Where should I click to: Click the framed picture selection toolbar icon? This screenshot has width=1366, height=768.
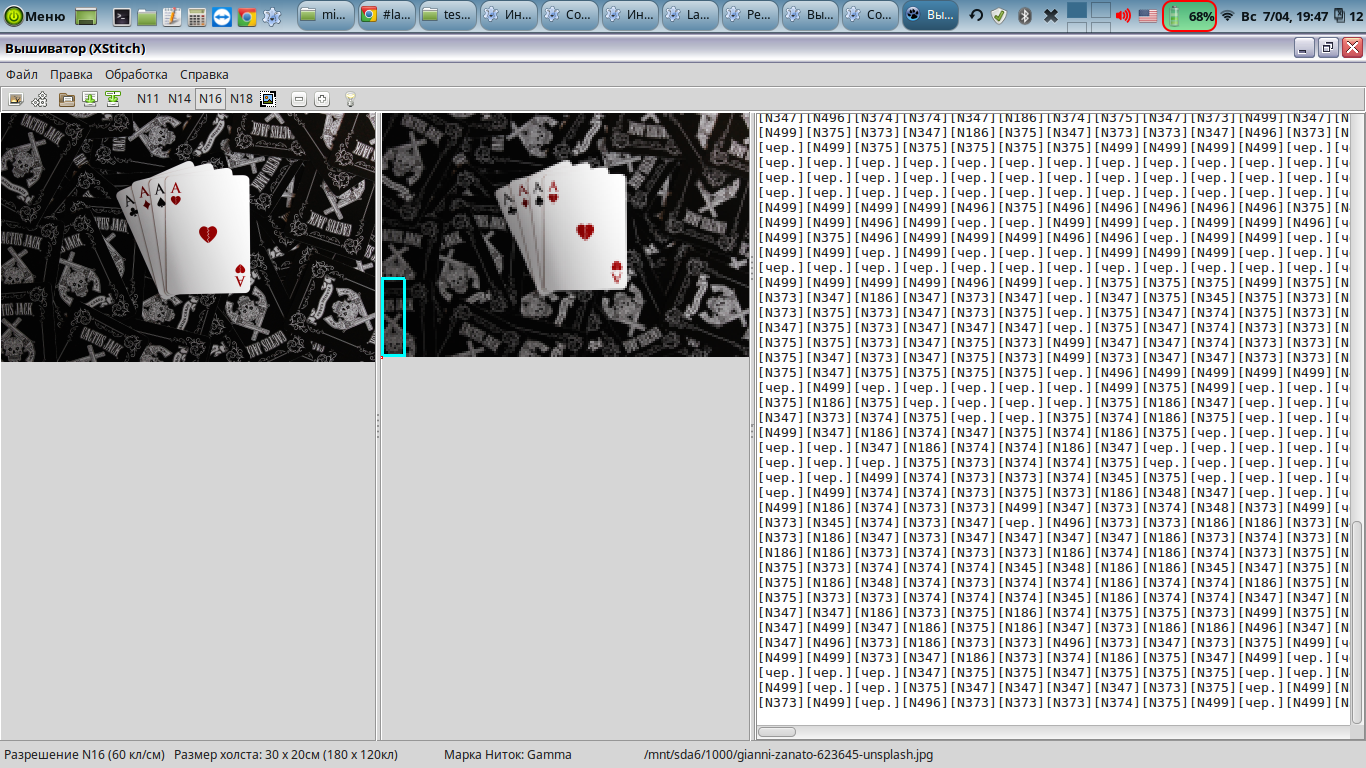pyautogui.click(x=268, y=98)
